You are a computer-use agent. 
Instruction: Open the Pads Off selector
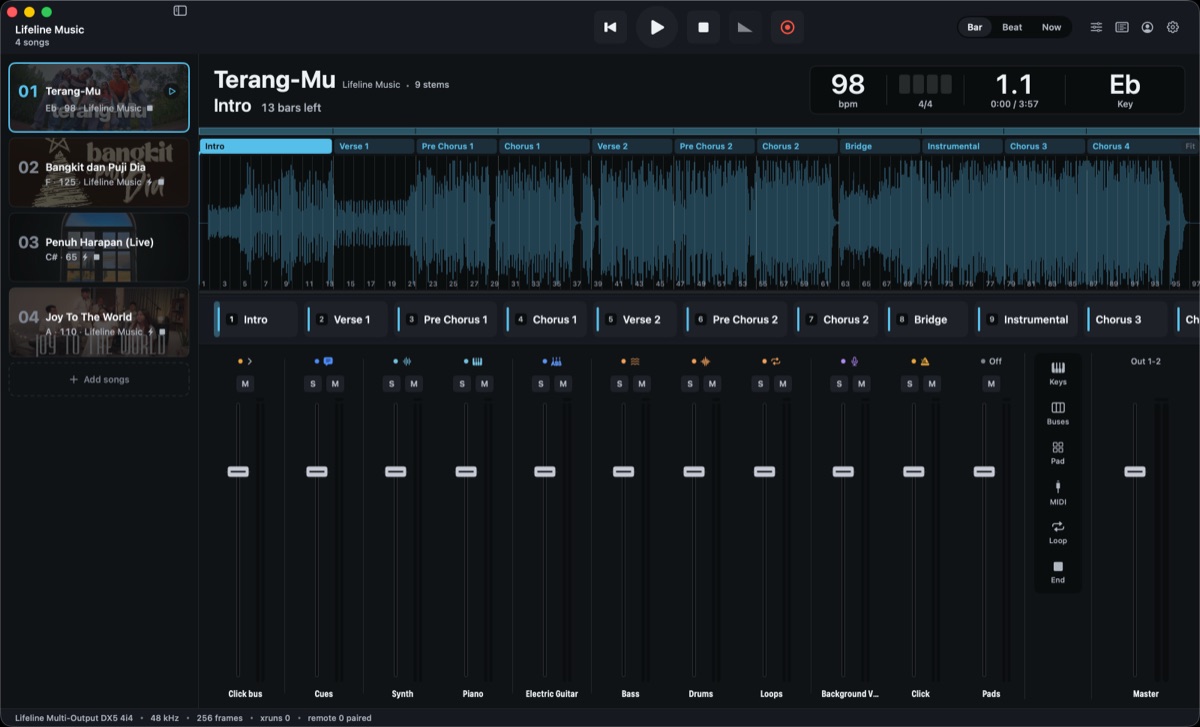[991, 361]
